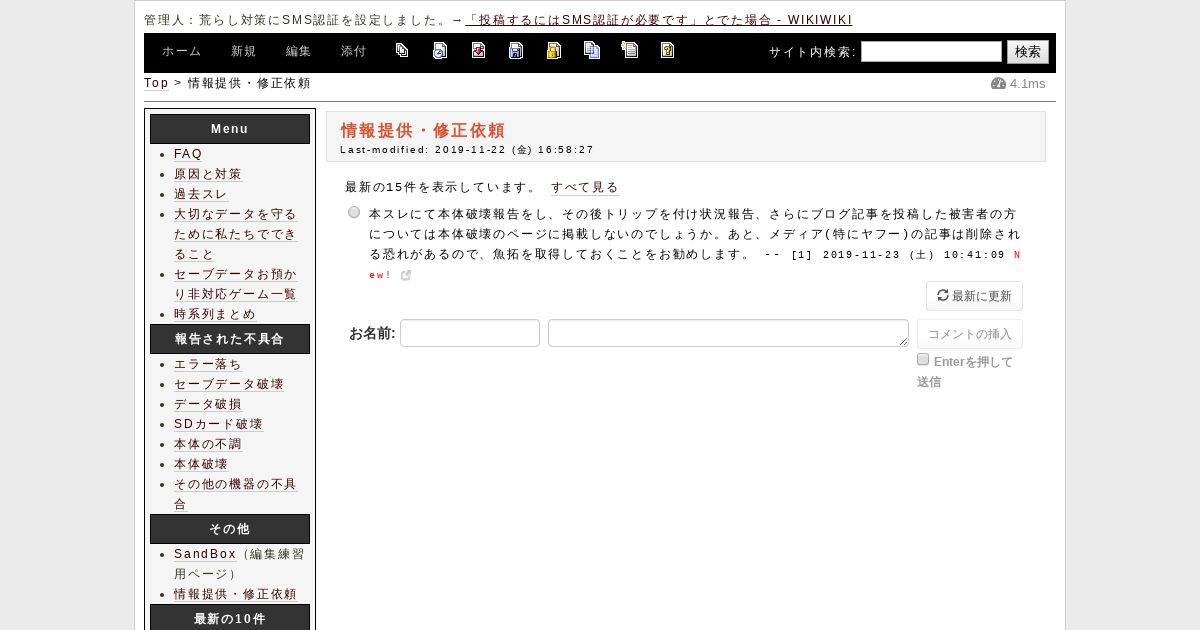Focus the お名前 name input field
Viewport: 1200px width, 630px height.
470,333
